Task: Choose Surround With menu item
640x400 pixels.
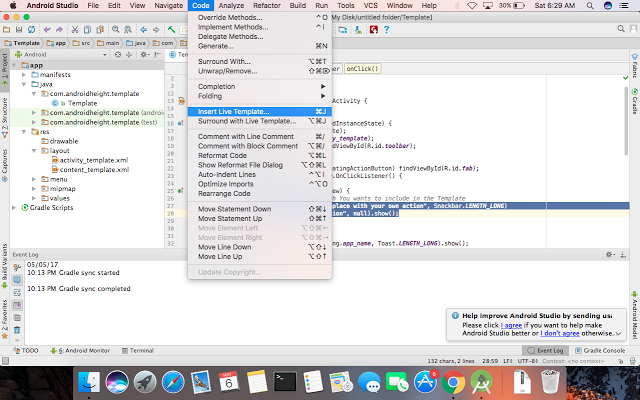Action: (260, 62)
